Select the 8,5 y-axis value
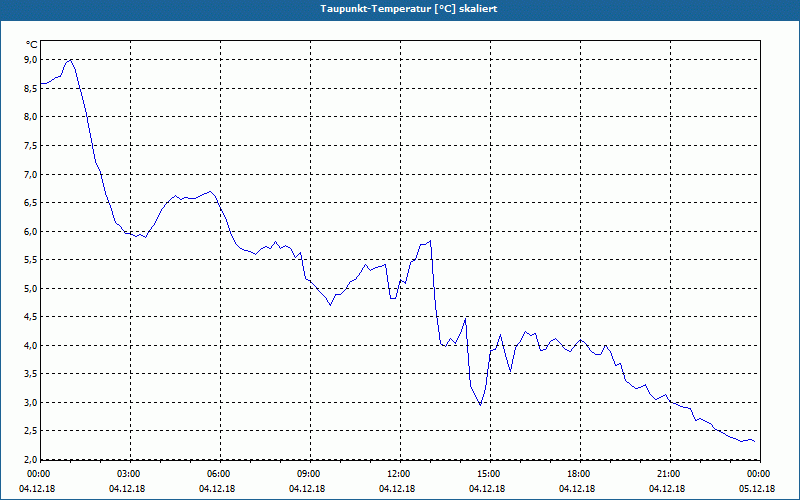This screenshot has height=500, width=800. click(31, 88)
